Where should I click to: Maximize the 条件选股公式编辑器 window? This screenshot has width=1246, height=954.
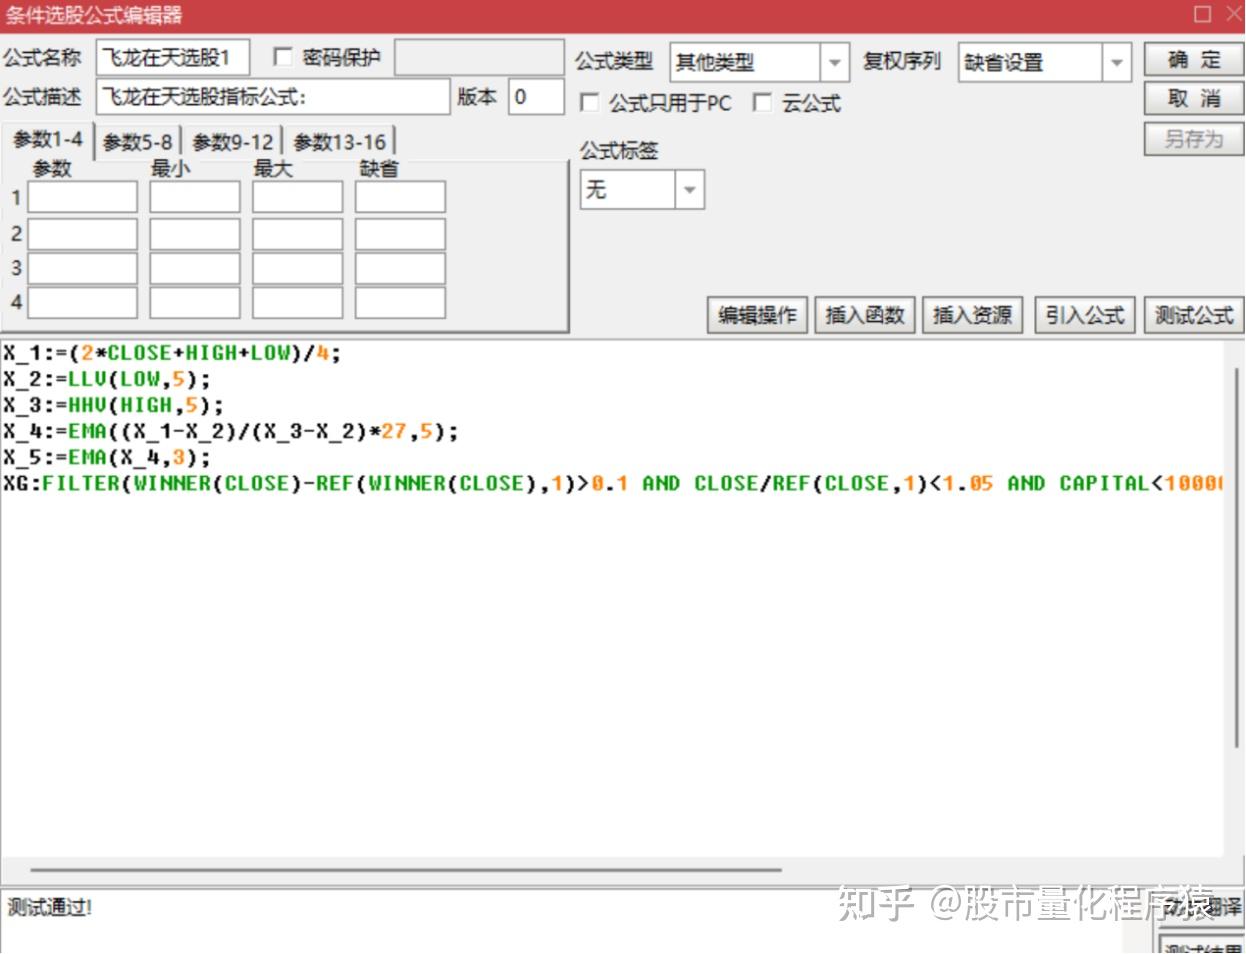tap(1203, 14)
